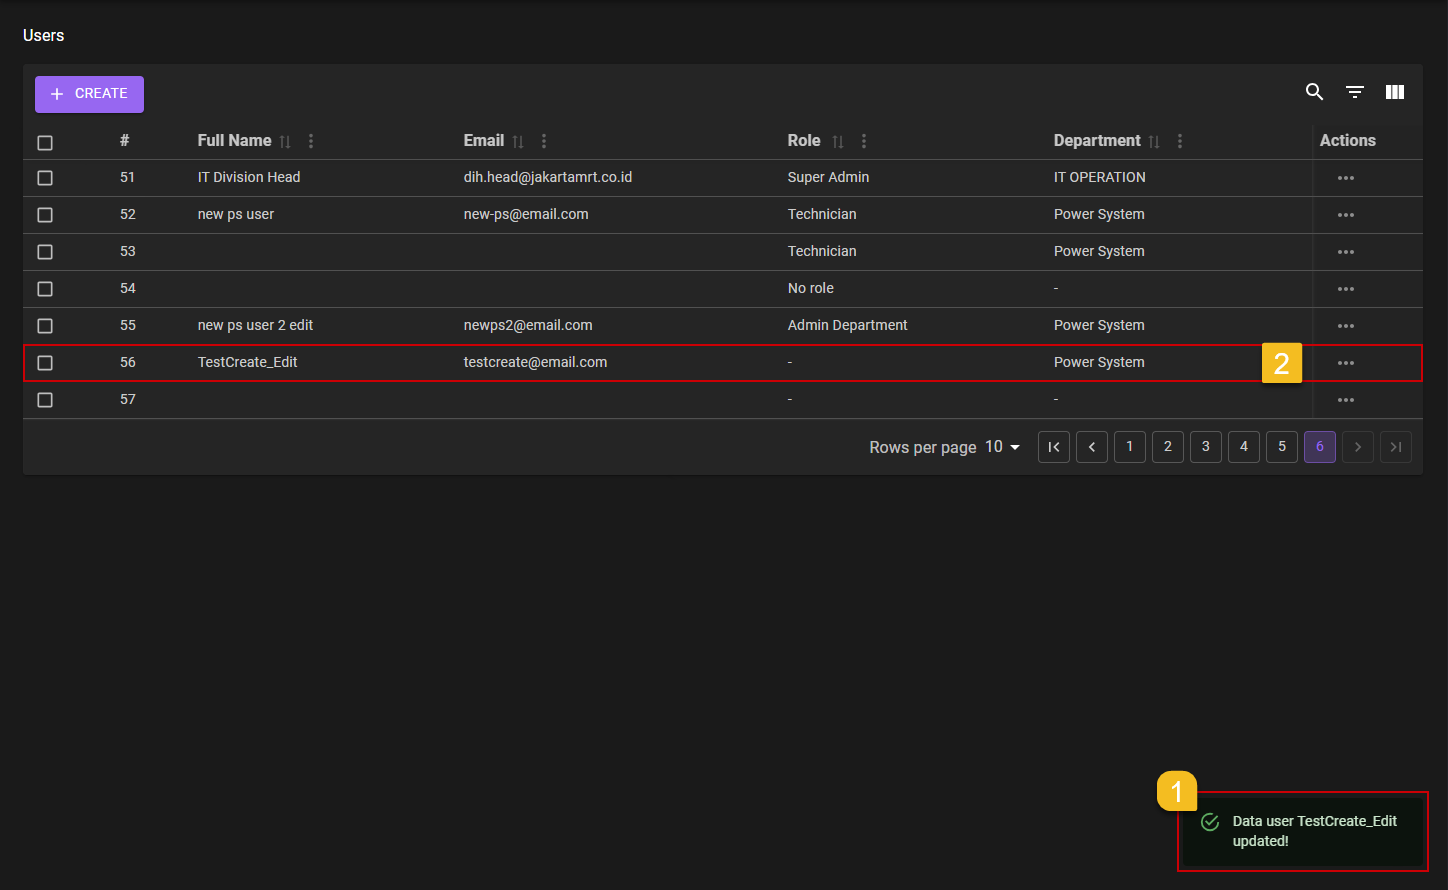The width and height of the screenshot is (1448, 890).
Task: Jump to first page of results
Action: pyautogui.click(x=1053, y=447)
